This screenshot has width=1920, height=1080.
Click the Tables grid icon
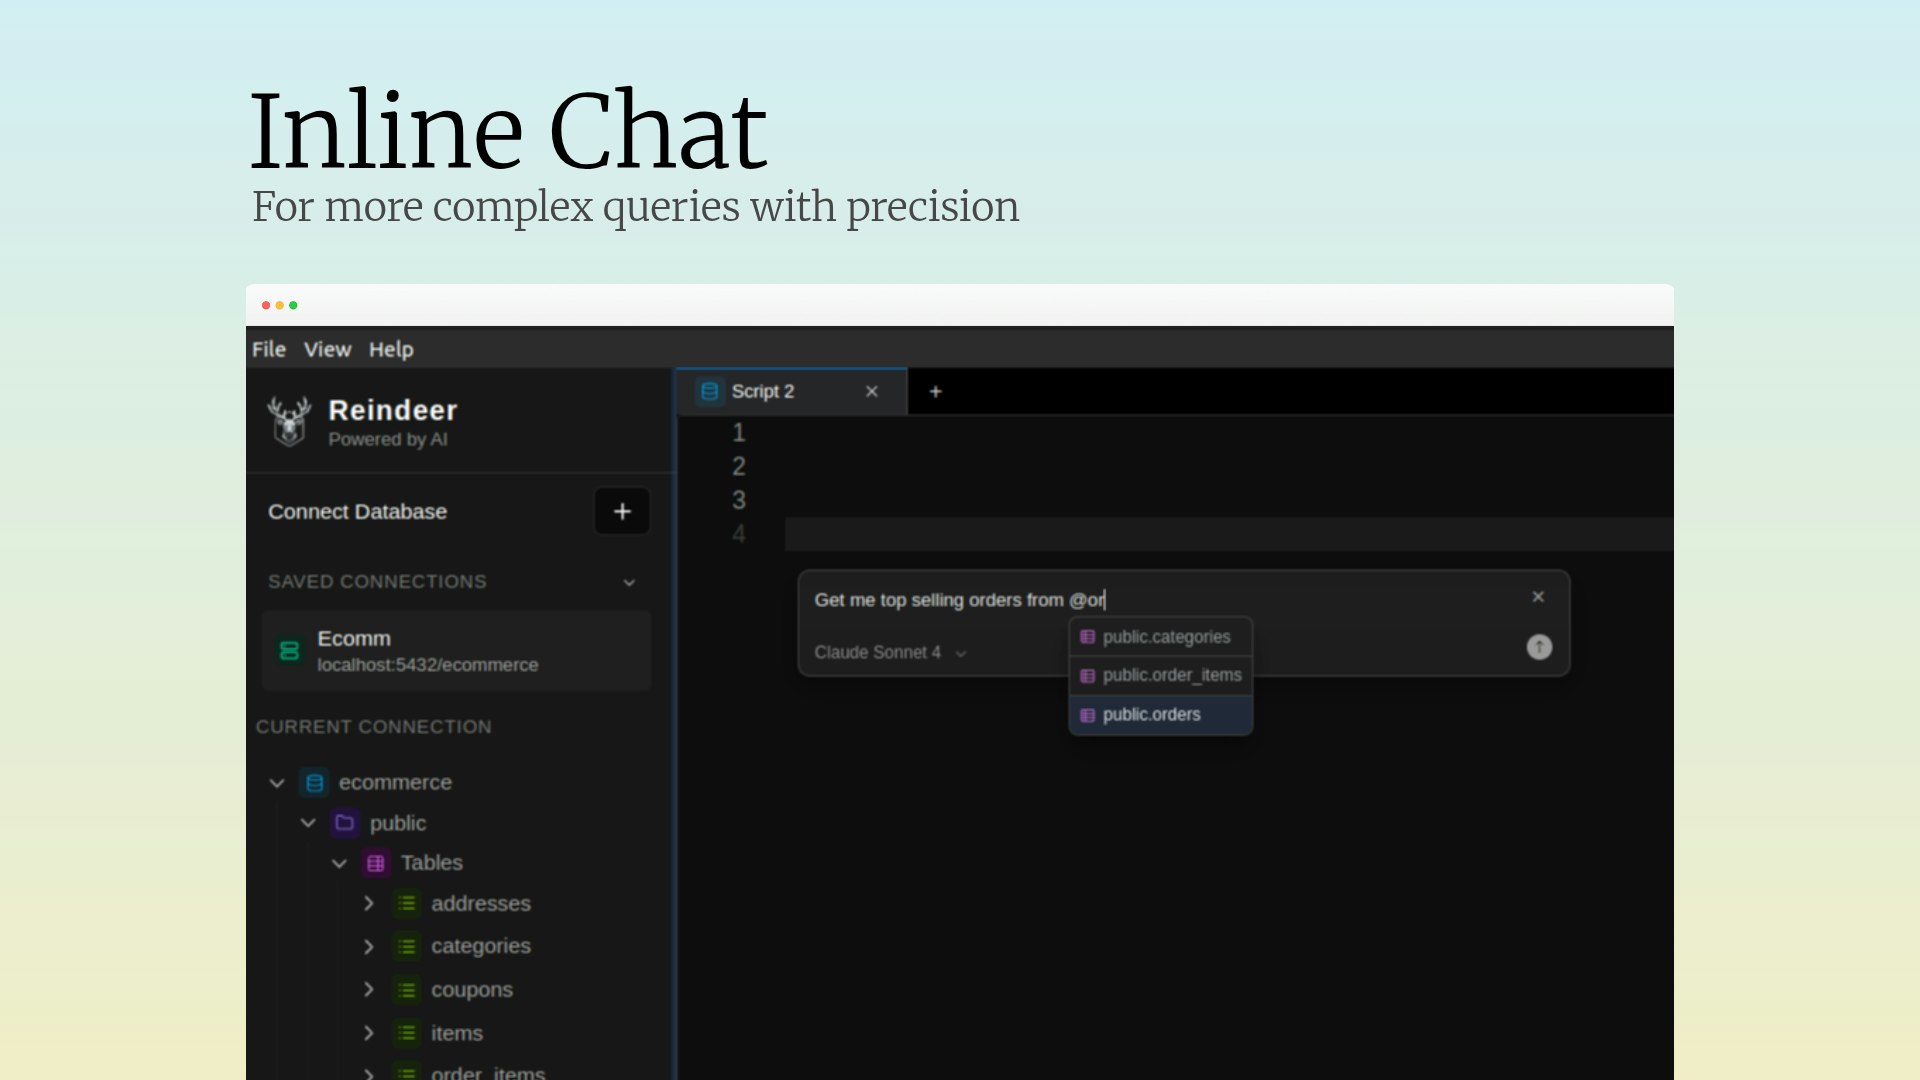point(376,863)
